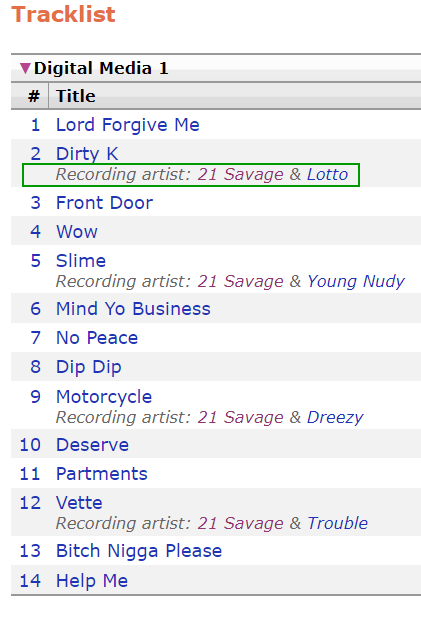Open the Vette track link
421x617 pixels.
point(79,503)
